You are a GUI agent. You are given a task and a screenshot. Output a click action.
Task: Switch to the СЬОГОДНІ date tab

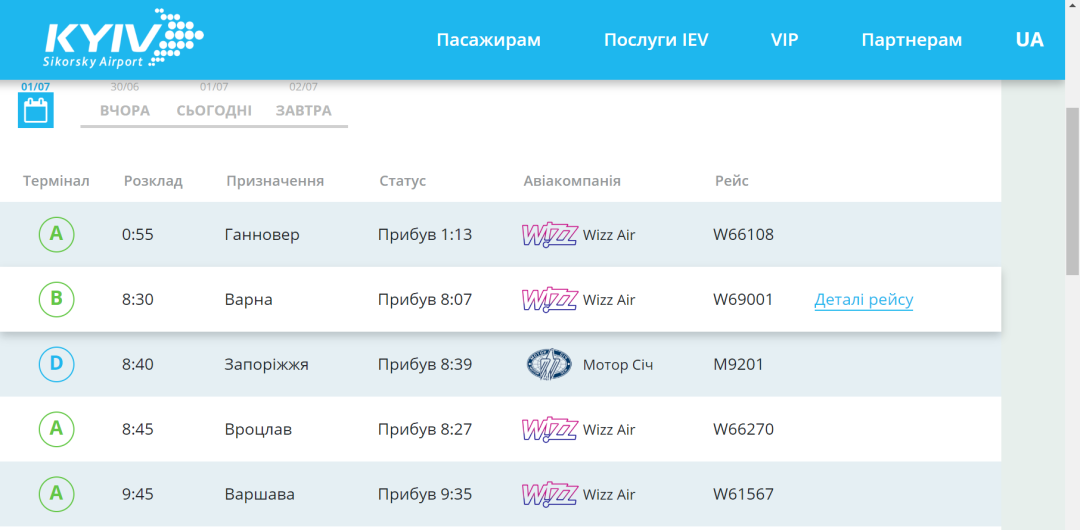[214, 110]
